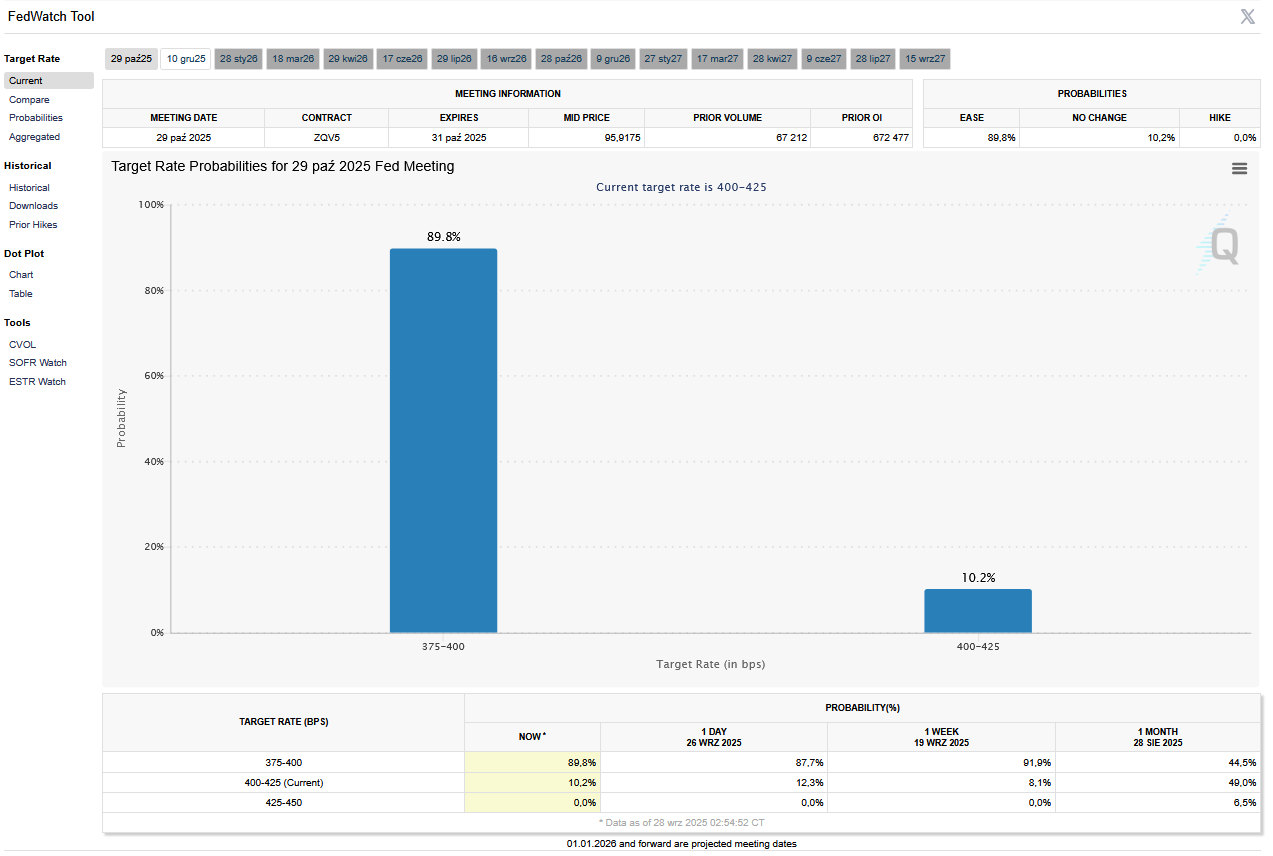This screenshot has width=1273, height=856.
Task: View Prior Hikes in the sidebar
Action: [x=33, y=225]
